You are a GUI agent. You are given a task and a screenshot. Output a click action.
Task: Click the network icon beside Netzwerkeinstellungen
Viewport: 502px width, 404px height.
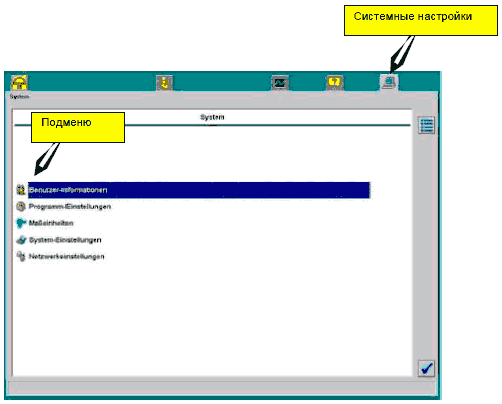pyautogui.click(x=21, y=256)
